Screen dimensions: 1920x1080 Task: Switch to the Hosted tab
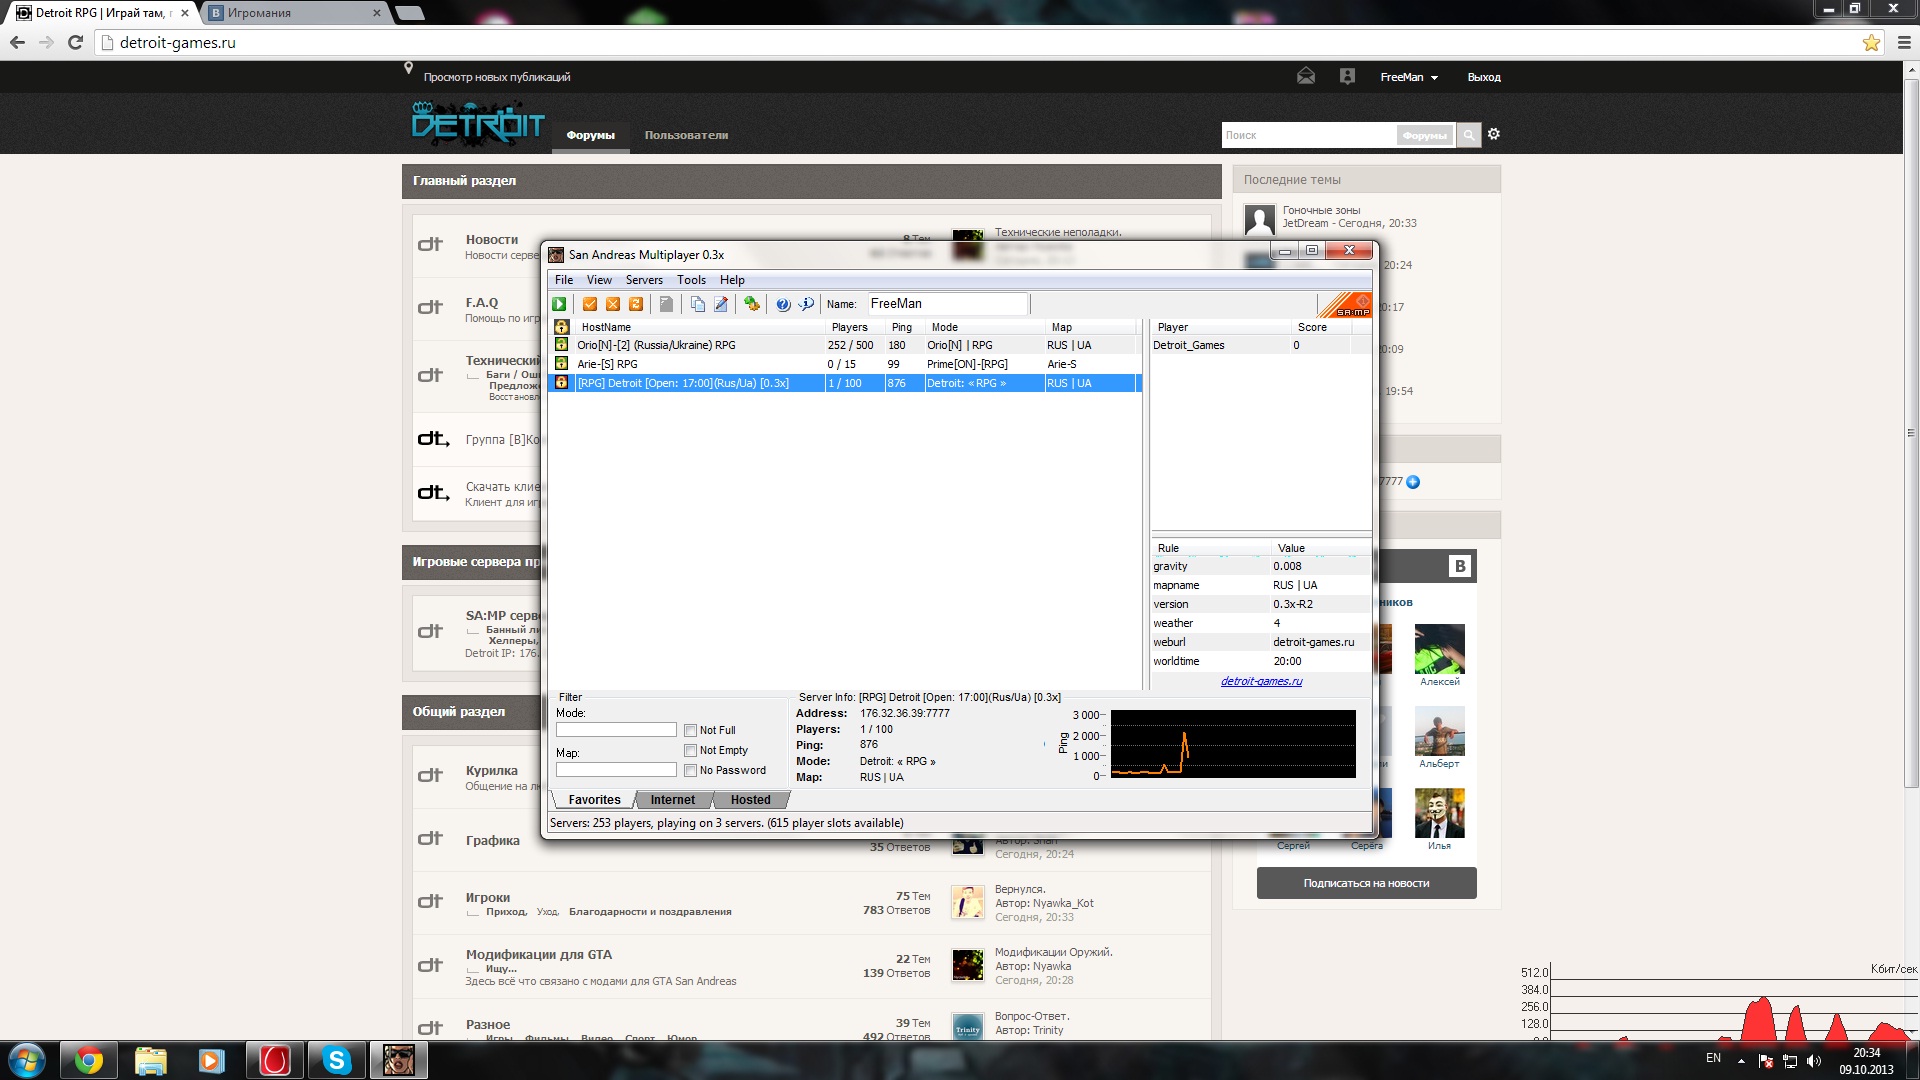click(750, 800)
